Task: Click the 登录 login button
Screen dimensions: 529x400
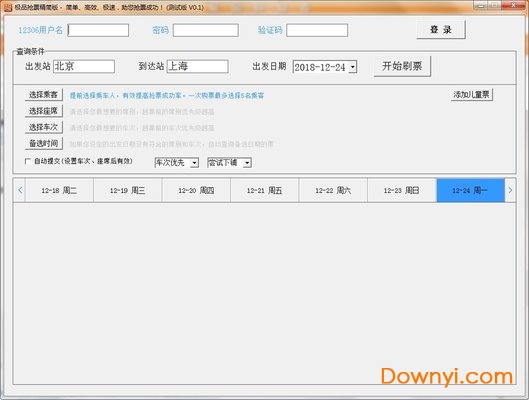Action: pos(441,30)
